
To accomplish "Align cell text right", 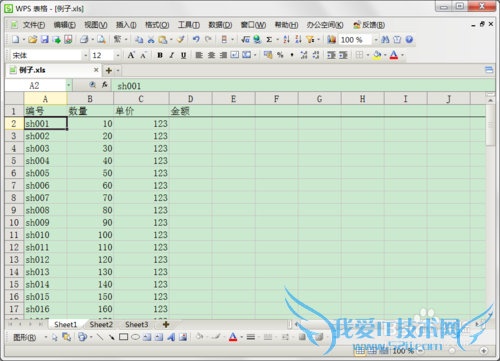I will point(223,55).
